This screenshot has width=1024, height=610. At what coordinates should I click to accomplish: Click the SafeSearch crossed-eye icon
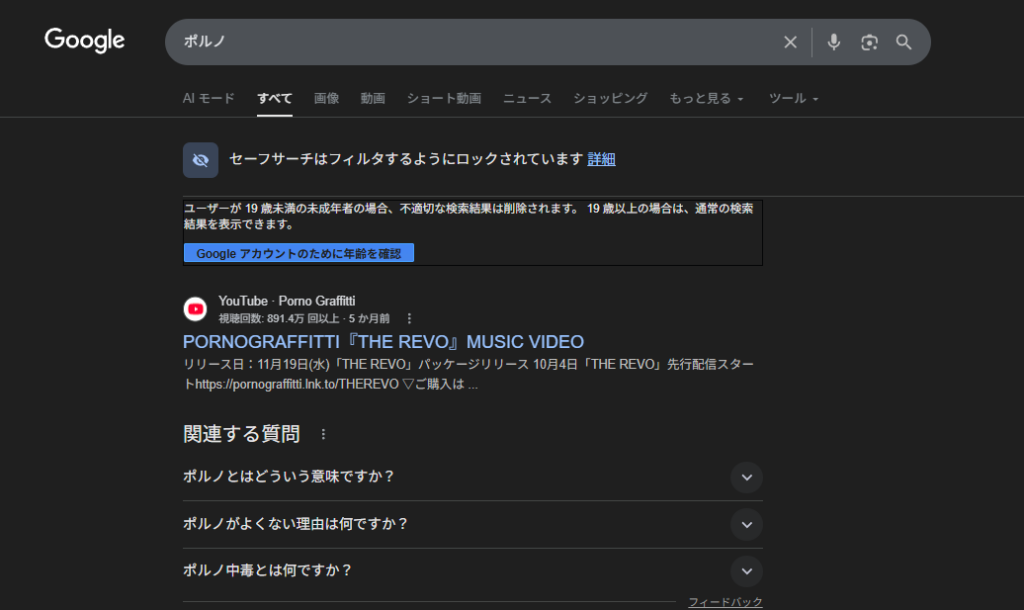coord(200,160)
